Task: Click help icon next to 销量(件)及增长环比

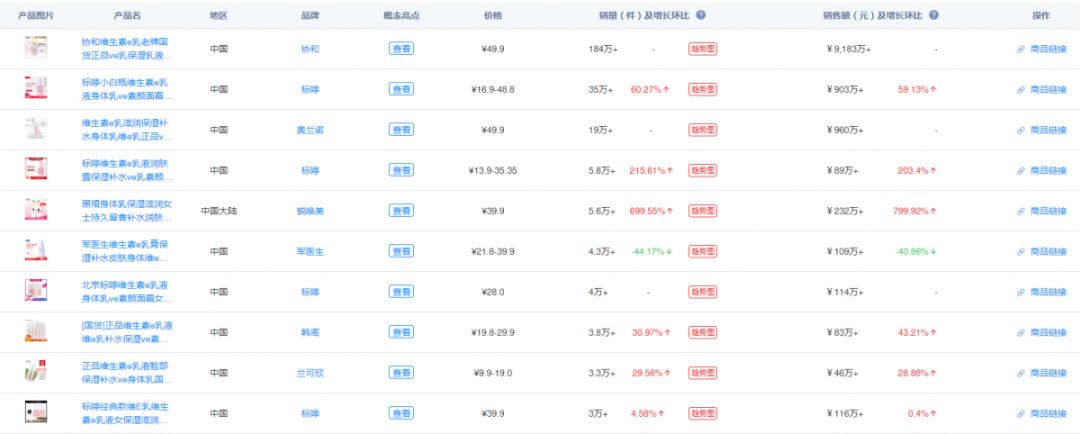Action: [700, 15]
